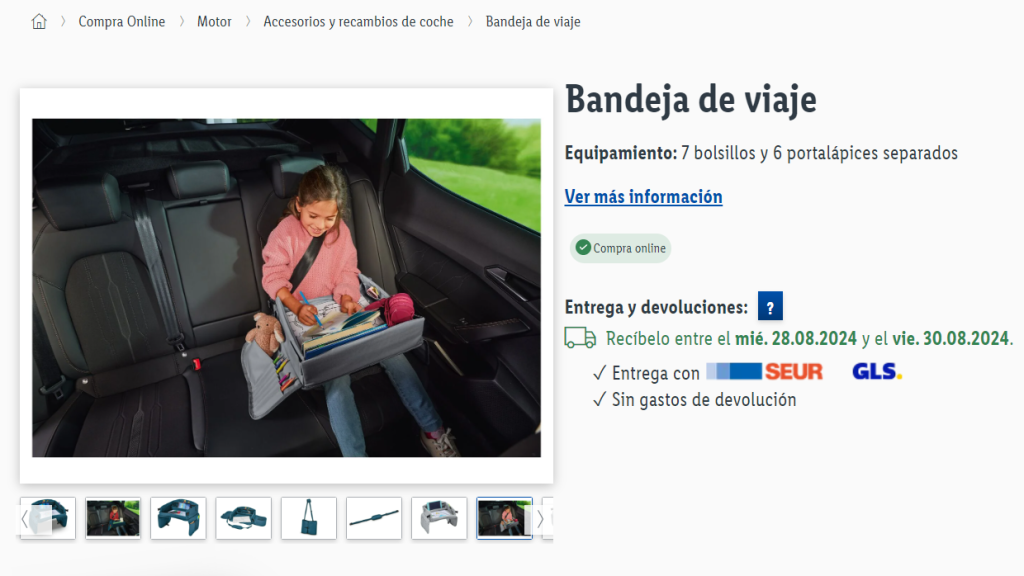Viewport: 1024px width, 576px height.
Task: Click the SEUR carrier logo
Action: (764, 372)
